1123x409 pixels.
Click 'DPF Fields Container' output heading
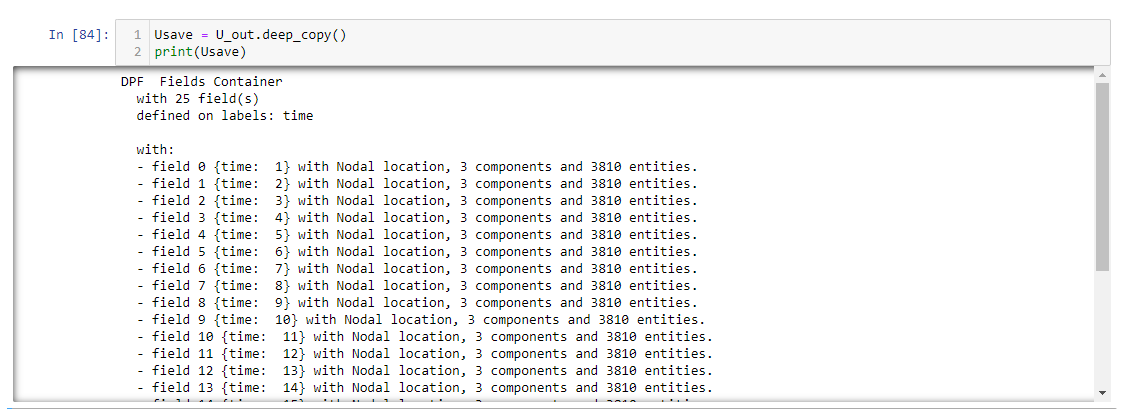coord(202,82)
